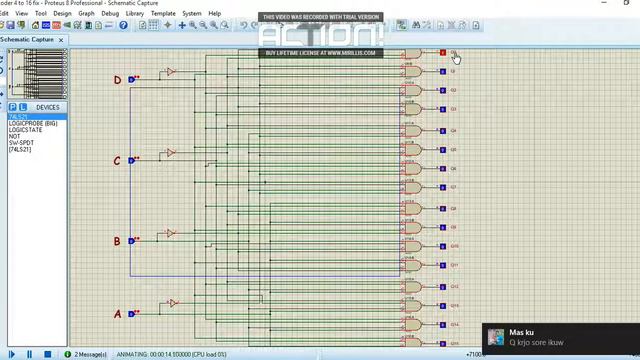The width and height of the screenshot is (640, 360).
Task: Open the Gerber Viewer icon
Action: click(x=78, y=25)
